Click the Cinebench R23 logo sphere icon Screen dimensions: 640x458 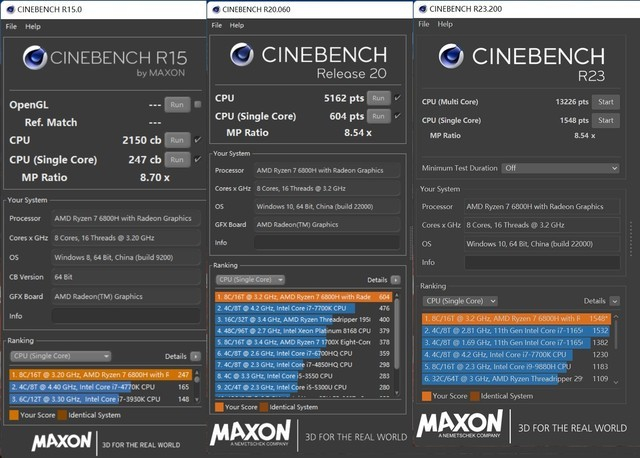pos(449,55)
